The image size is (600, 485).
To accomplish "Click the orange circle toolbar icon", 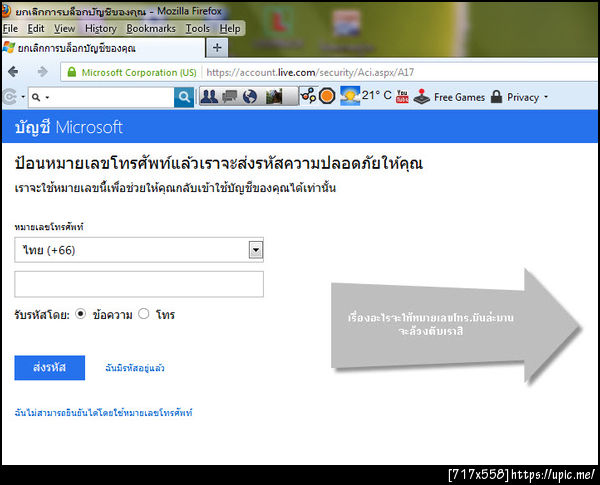I will pyautogui.click(x=327, y=96).
